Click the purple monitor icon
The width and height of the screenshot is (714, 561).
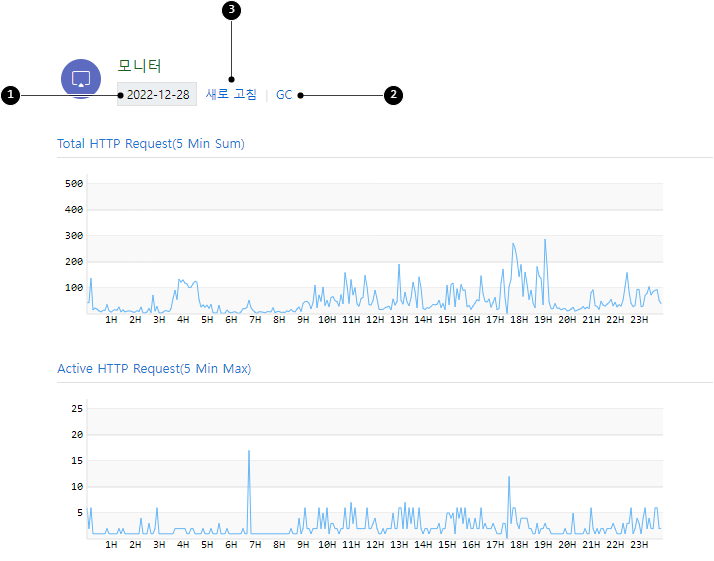click(81, 79)
